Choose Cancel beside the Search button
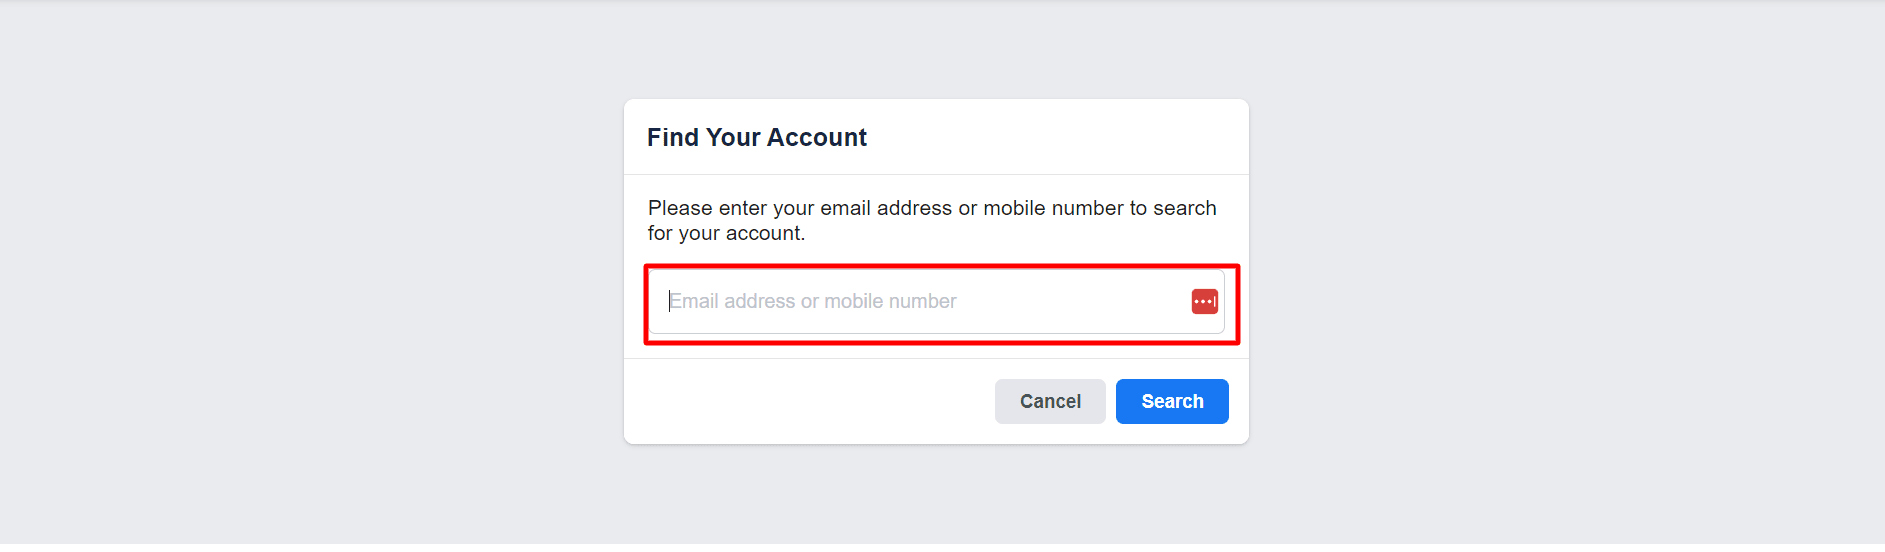 click(1050, 401)
